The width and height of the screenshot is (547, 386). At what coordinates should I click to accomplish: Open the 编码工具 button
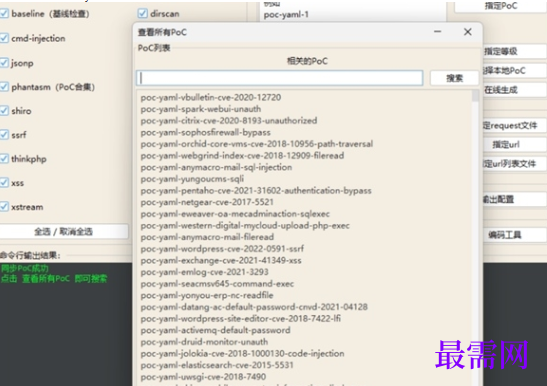[515, 235]
